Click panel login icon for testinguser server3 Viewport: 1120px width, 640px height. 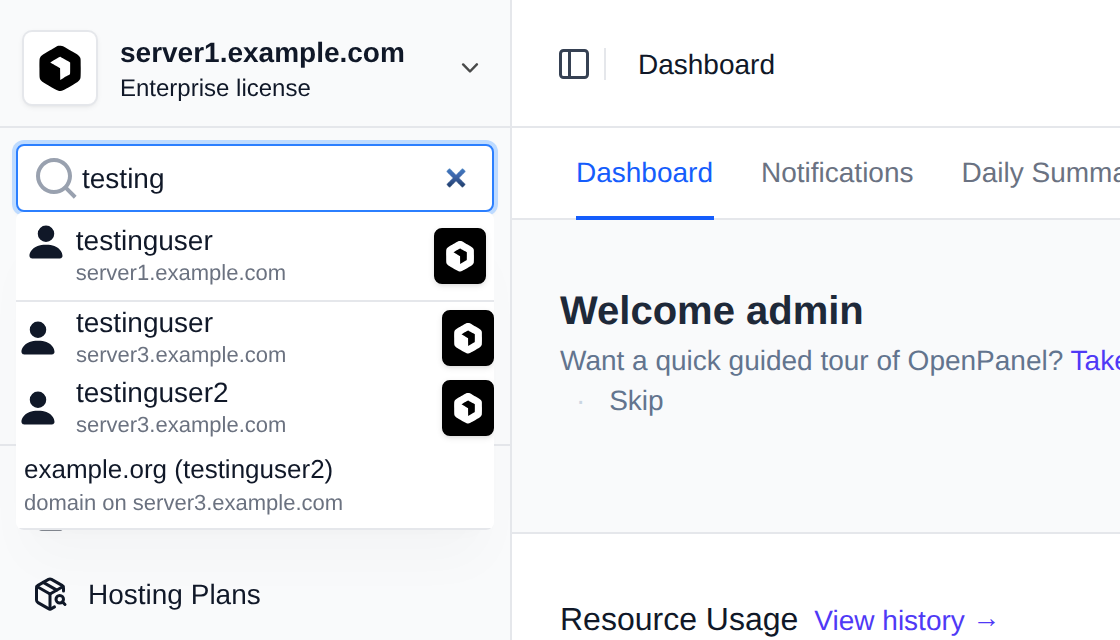[468, 338]
